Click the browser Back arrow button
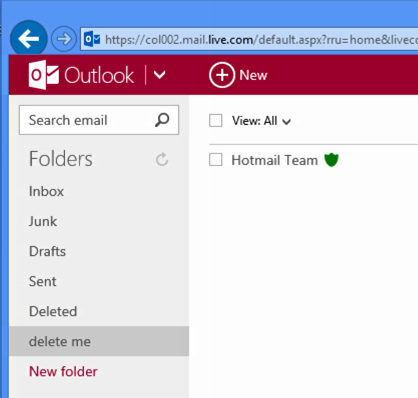418x398 pixels. point(29,39)
